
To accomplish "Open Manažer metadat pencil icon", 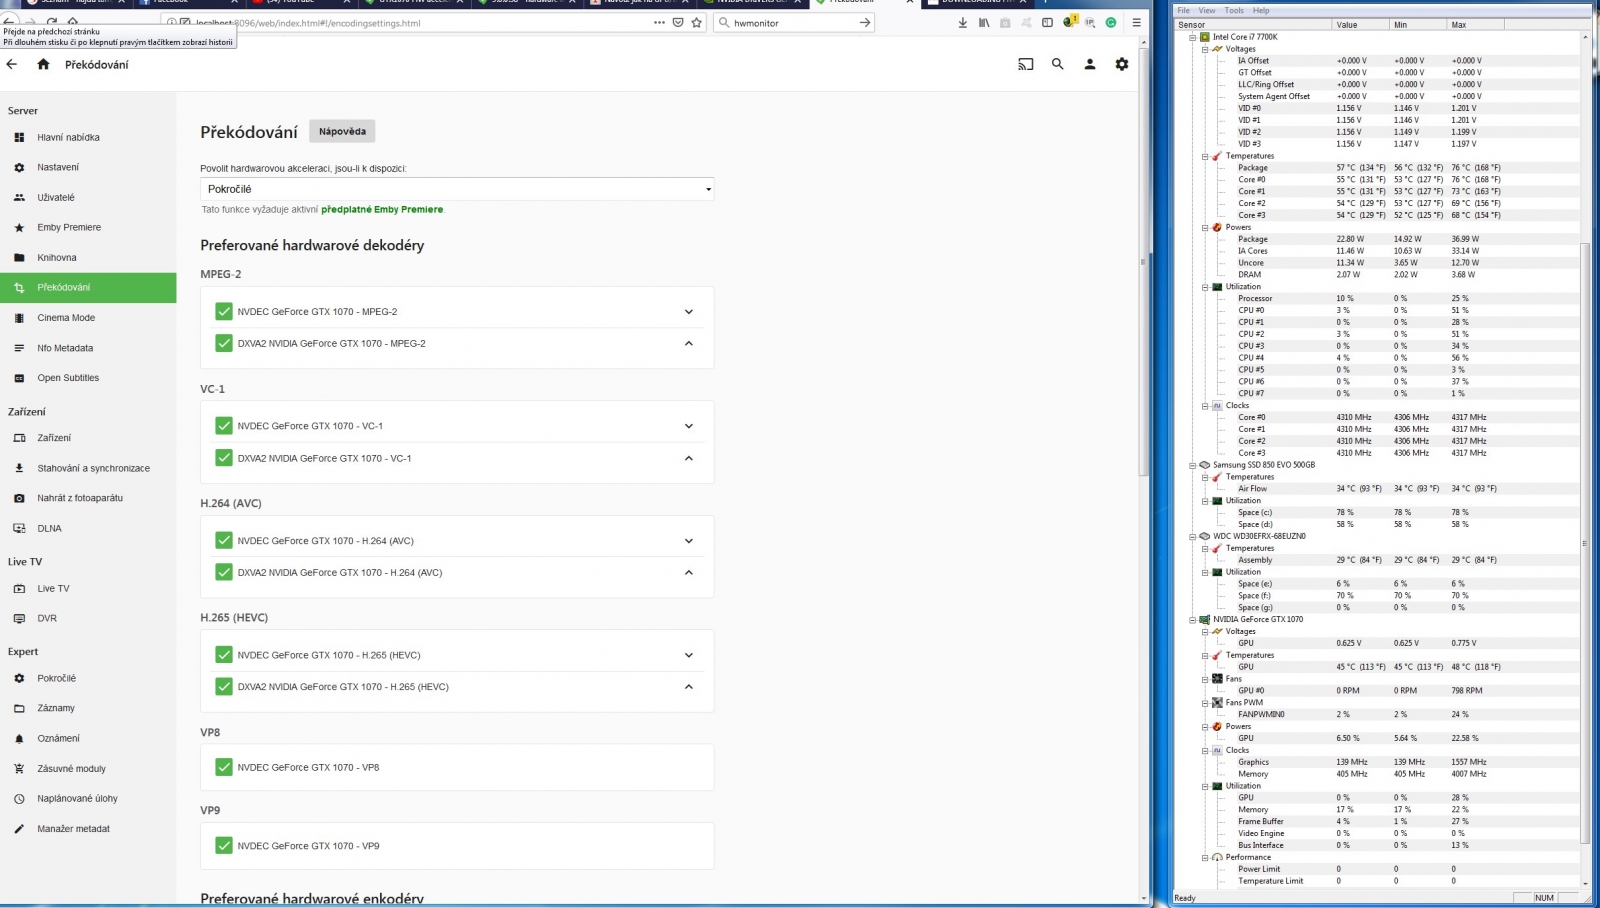I will (x=19, y=828).
